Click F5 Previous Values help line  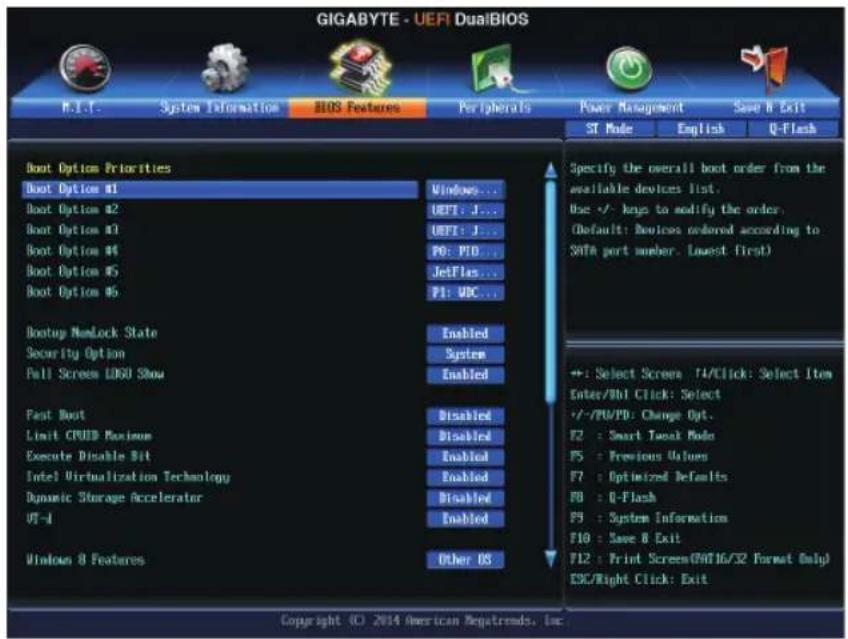[x=639, y=456]
